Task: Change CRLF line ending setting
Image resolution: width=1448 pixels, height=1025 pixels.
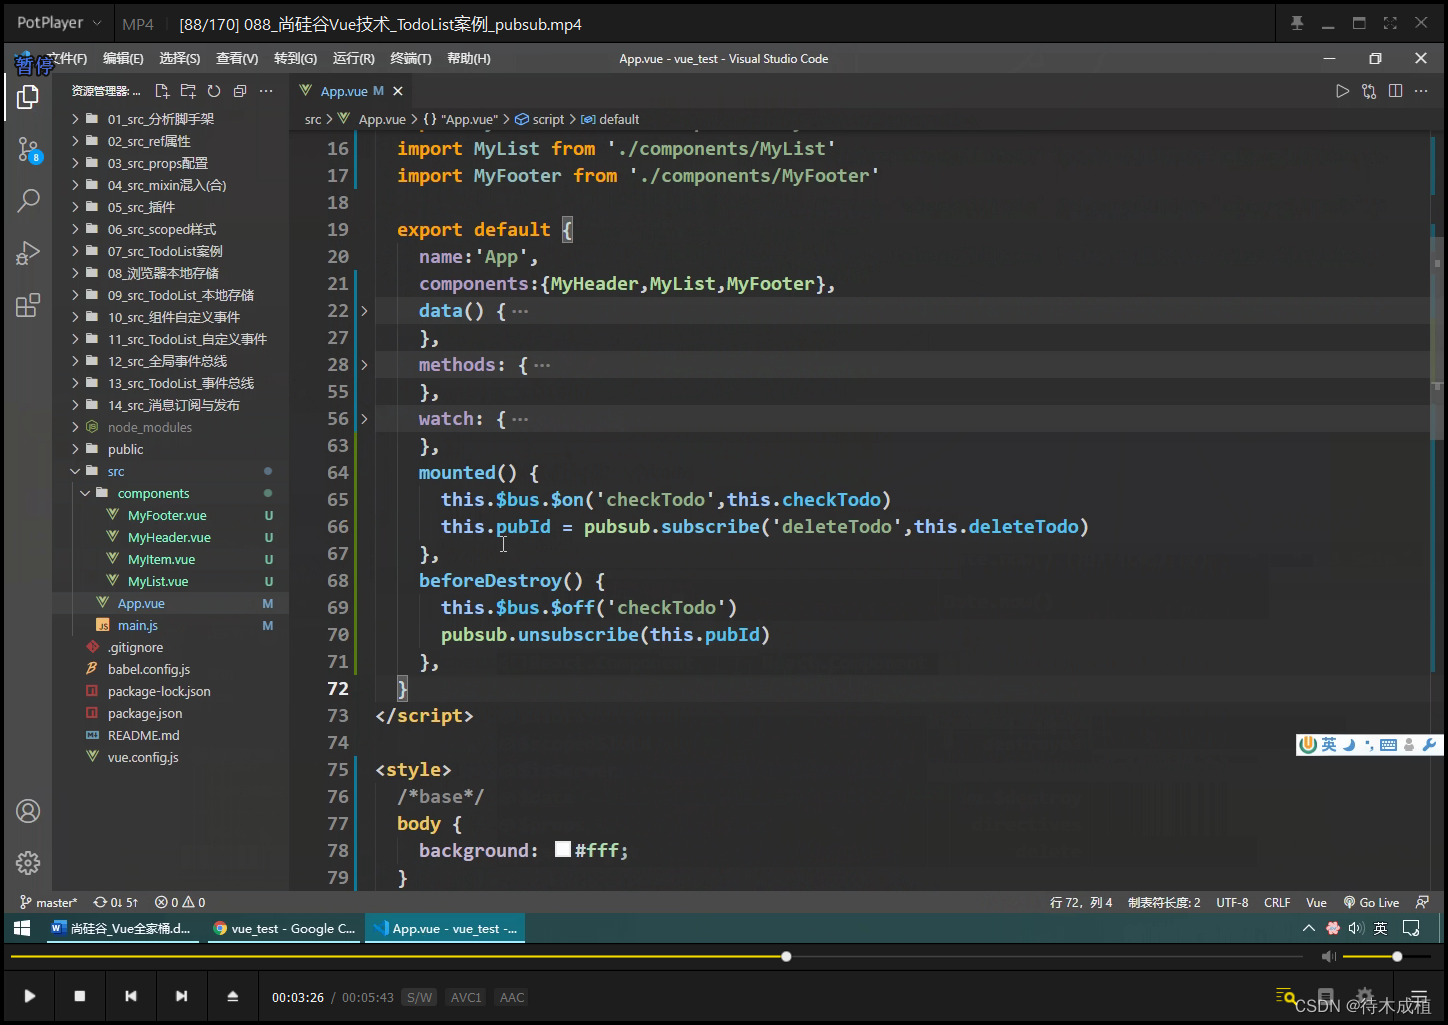Action: pos(1277,902)
